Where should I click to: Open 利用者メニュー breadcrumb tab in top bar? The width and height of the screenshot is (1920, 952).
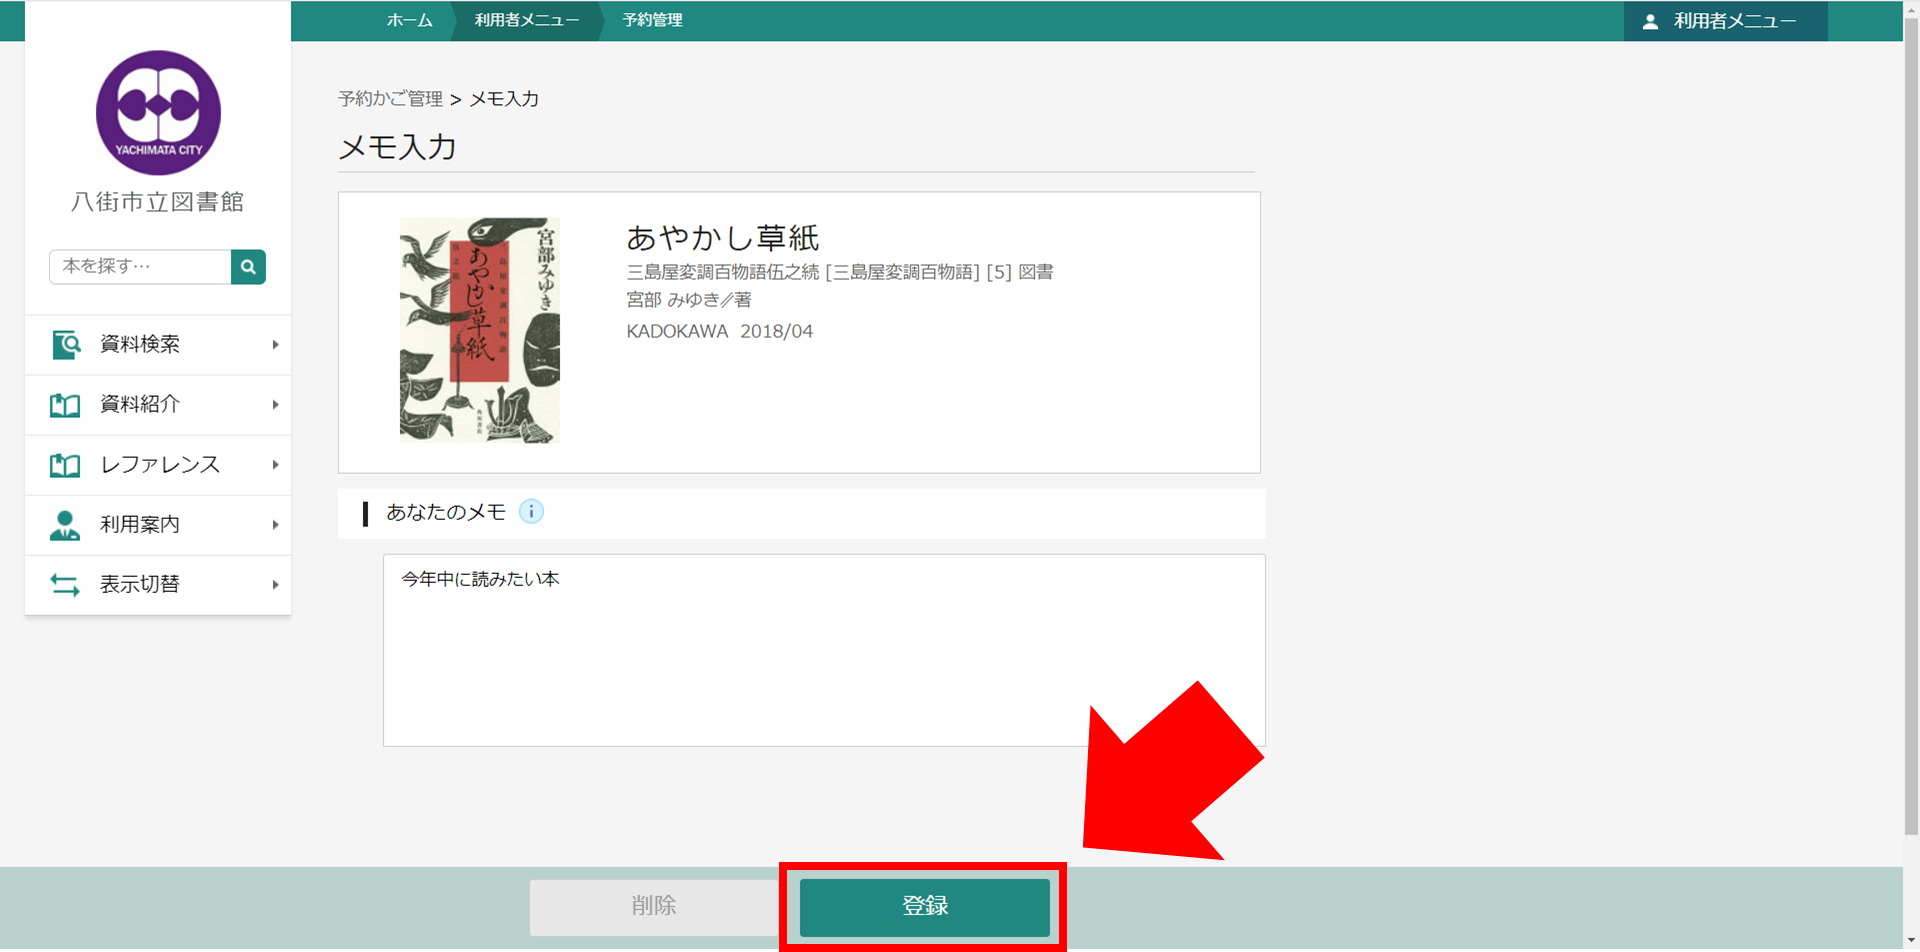(x=527, y=20)
